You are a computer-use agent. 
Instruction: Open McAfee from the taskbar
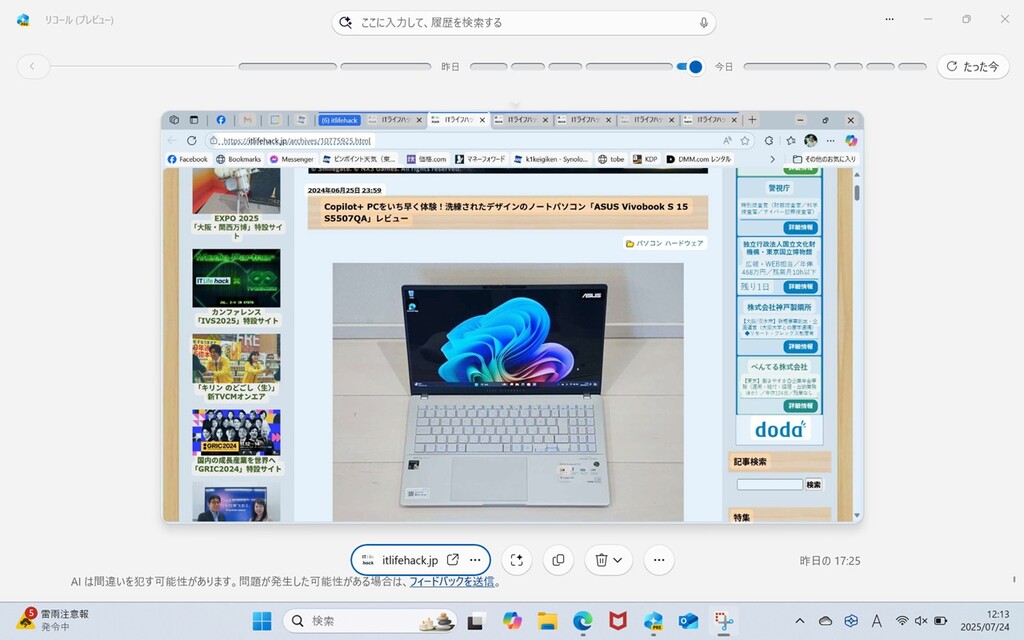[618, 620]
